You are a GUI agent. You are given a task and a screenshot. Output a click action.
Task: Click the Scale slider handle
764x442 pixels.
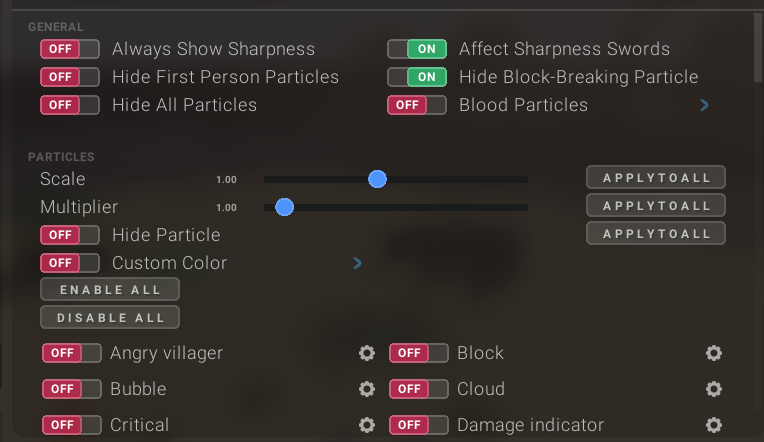(377, 179)
